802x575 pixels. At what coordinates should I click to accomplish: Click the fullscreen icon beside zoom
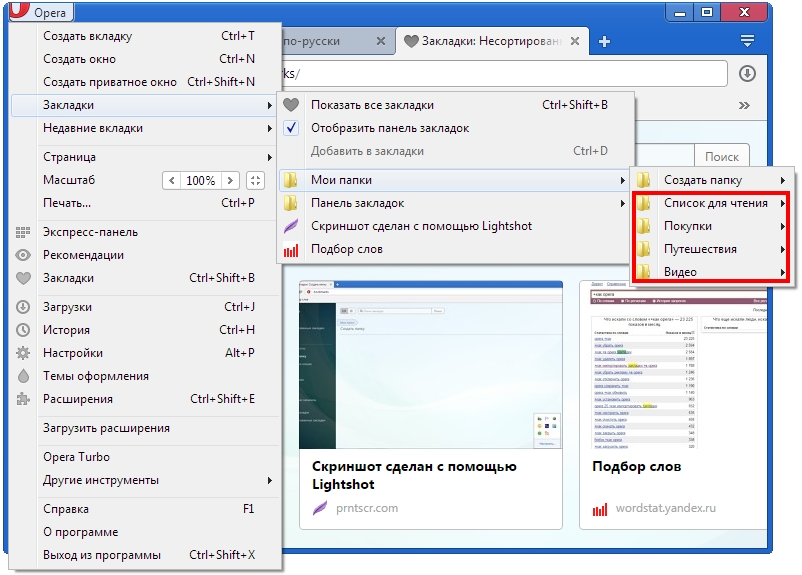pyautogui.click(x=255, y=181)
